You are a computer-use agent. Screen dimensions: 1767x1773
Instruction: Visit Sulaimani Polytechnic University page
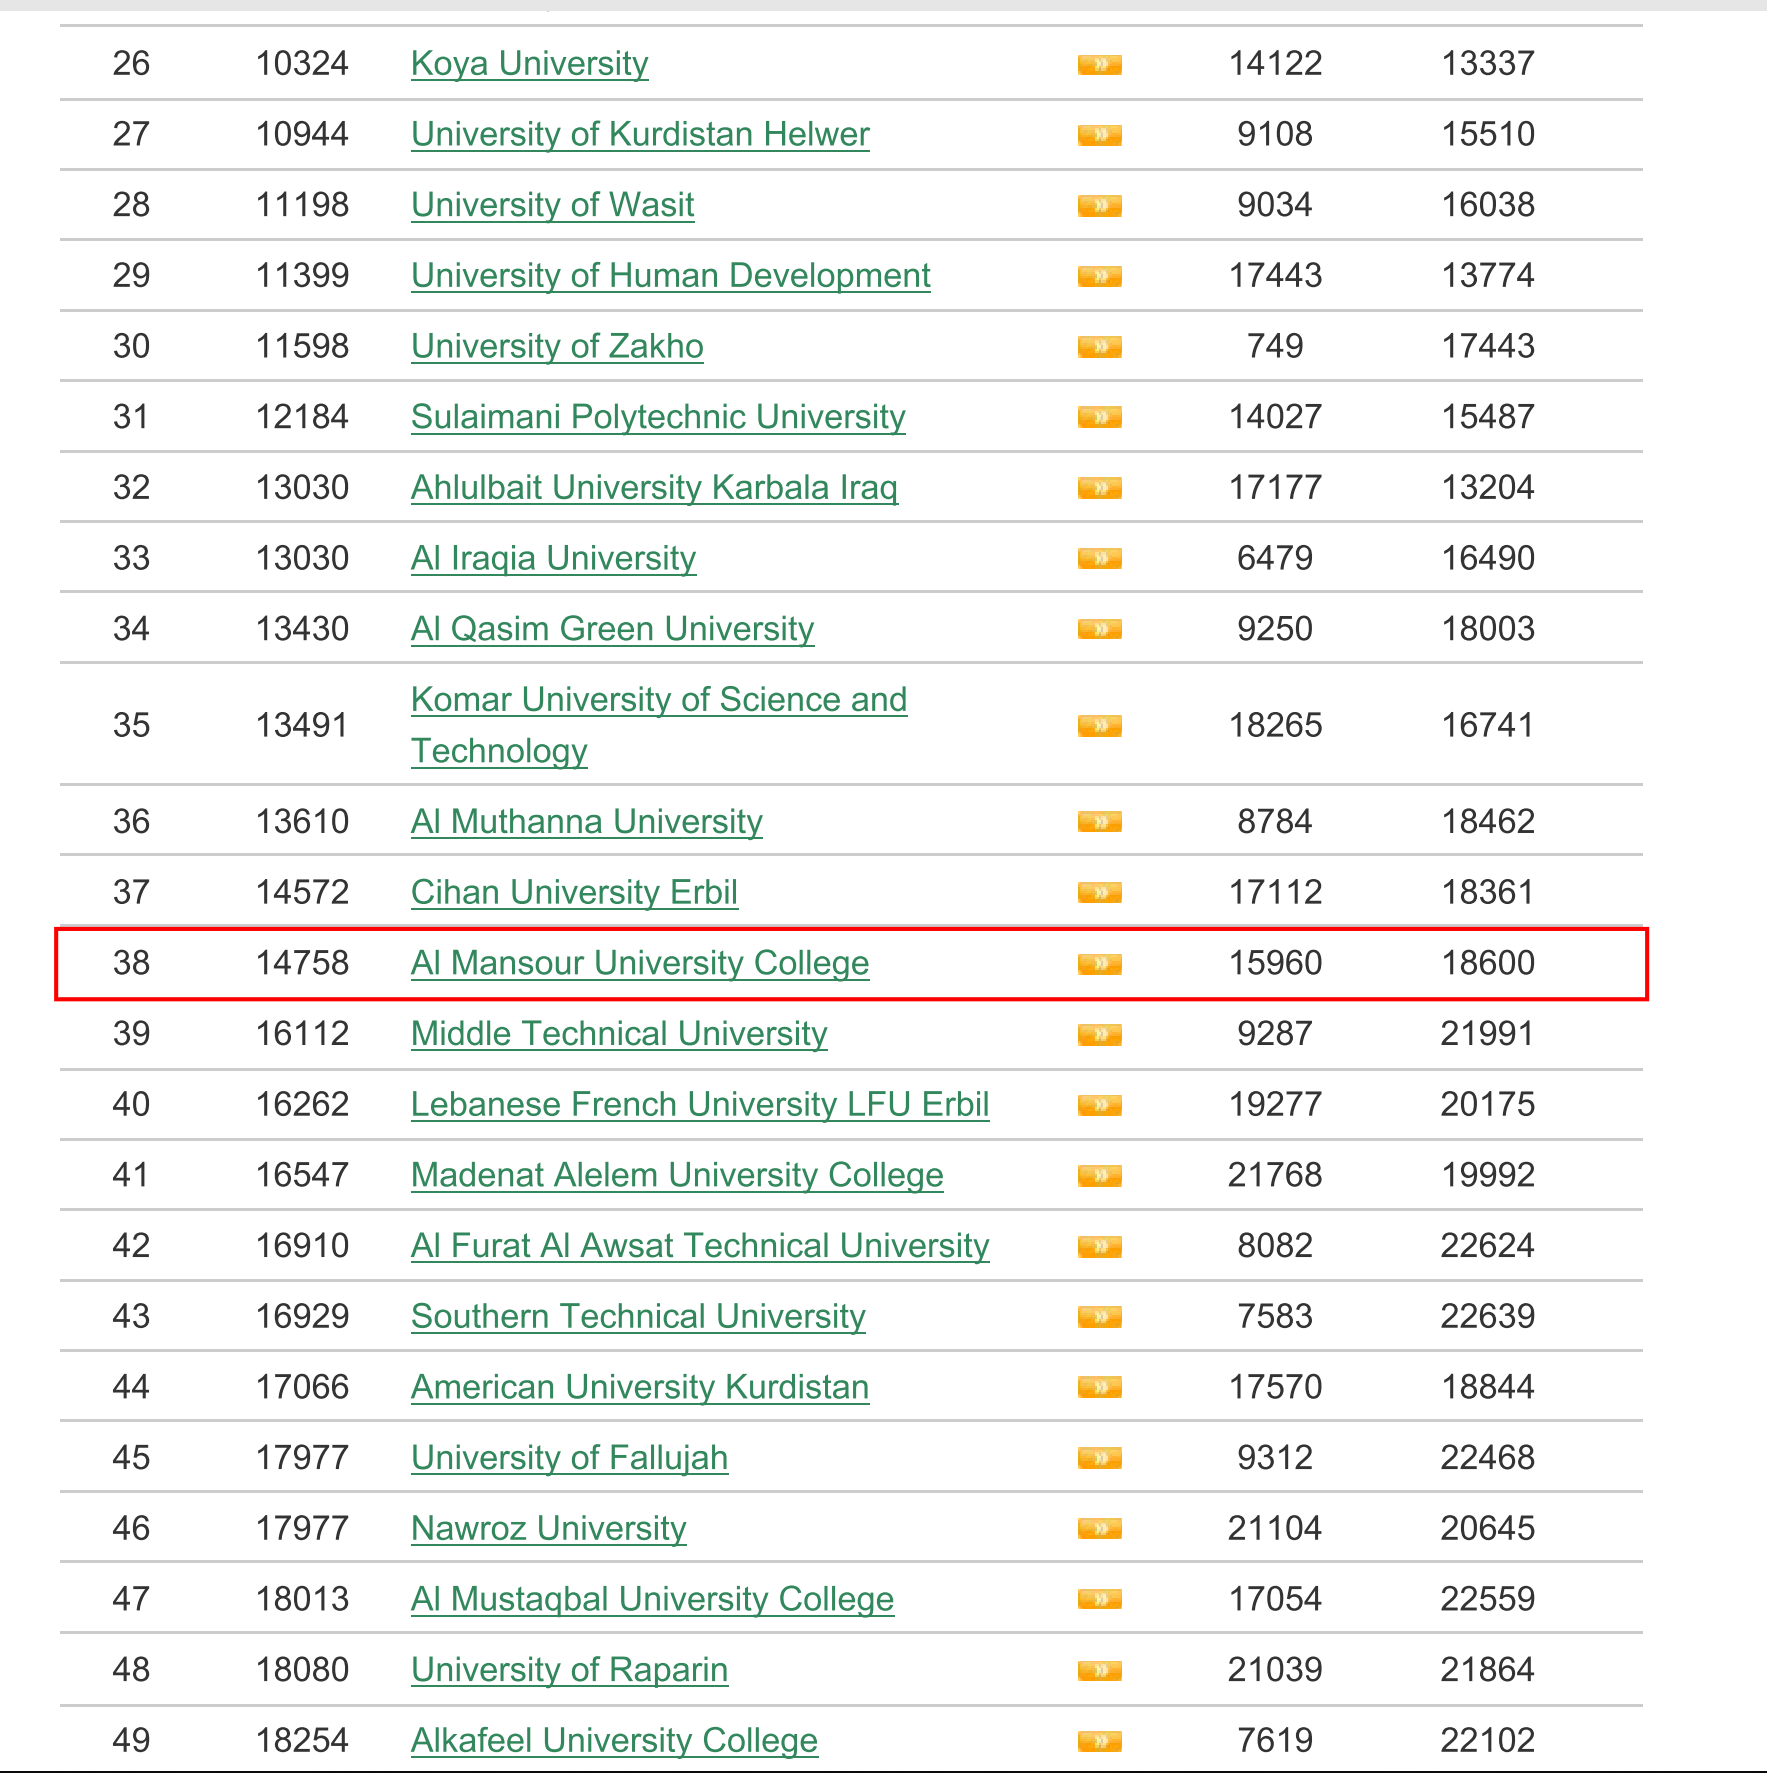pos(658,417)
